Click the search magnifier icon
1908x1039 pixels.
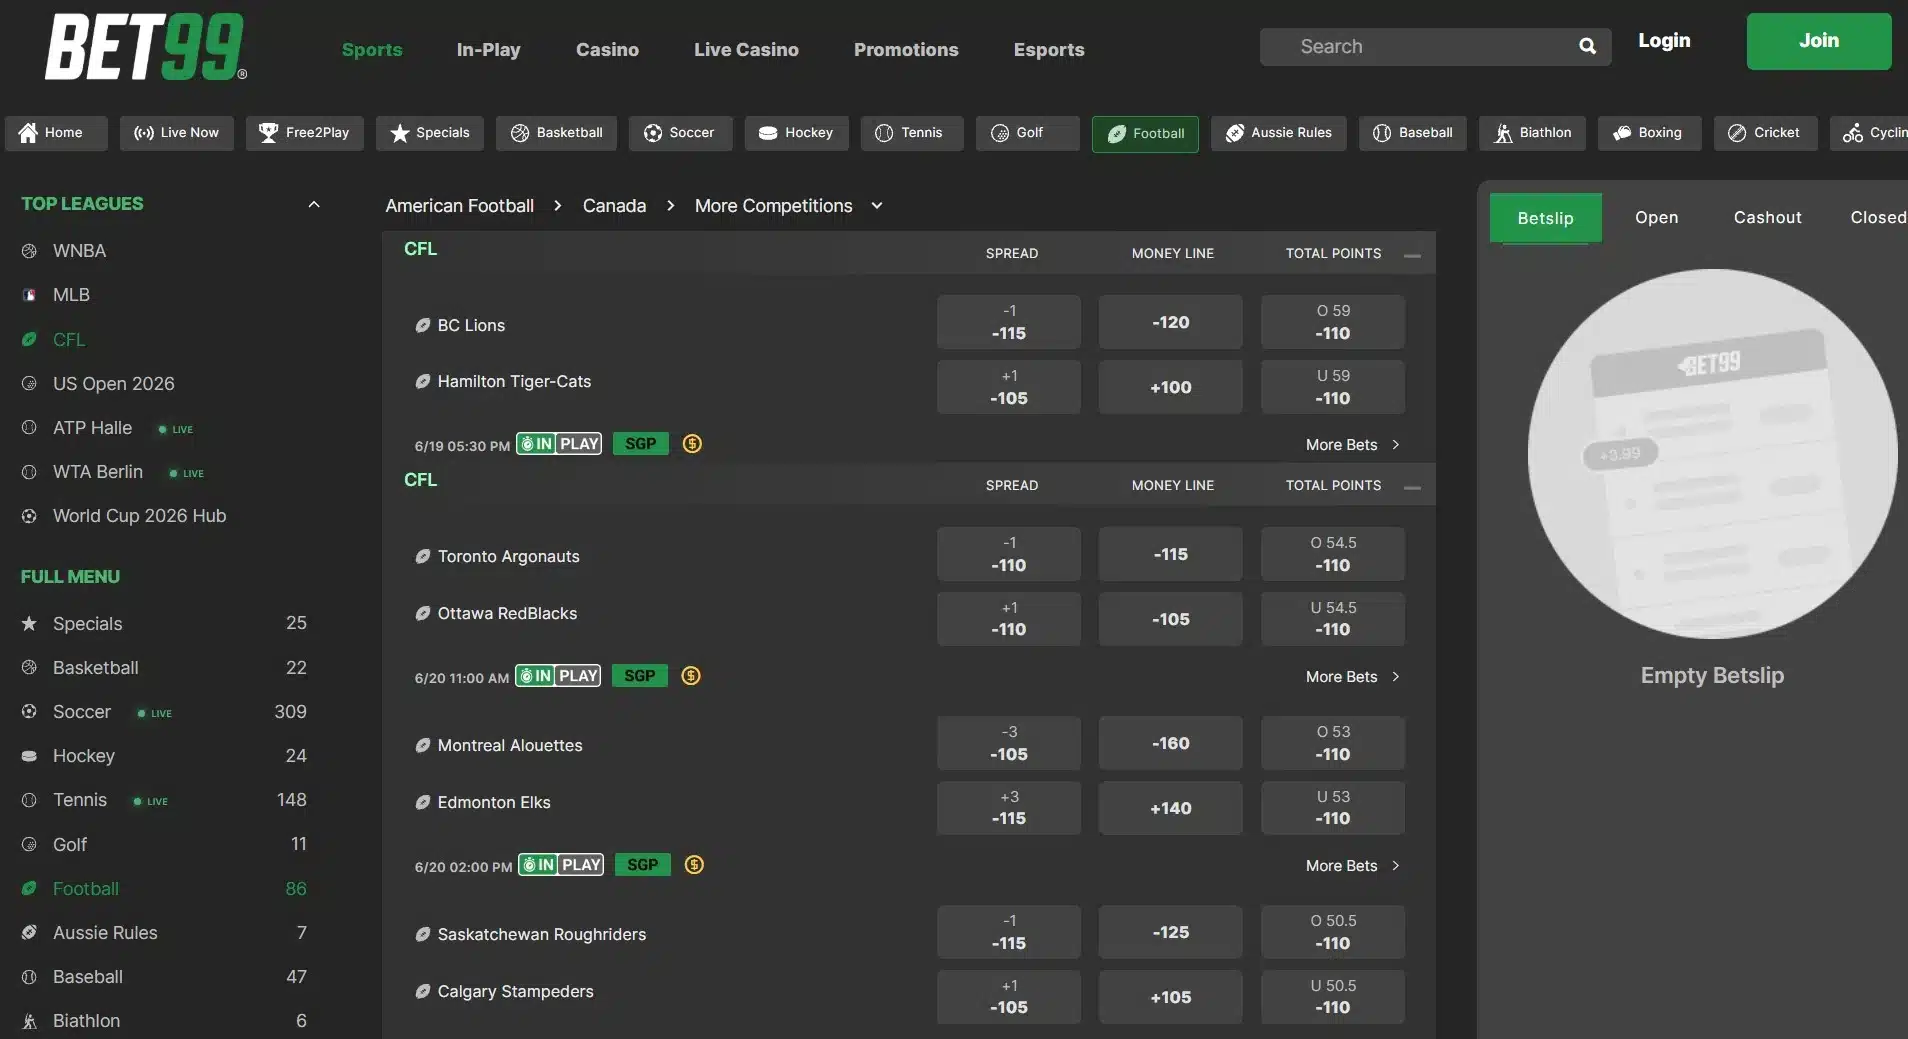click(x=1587, y=46)
